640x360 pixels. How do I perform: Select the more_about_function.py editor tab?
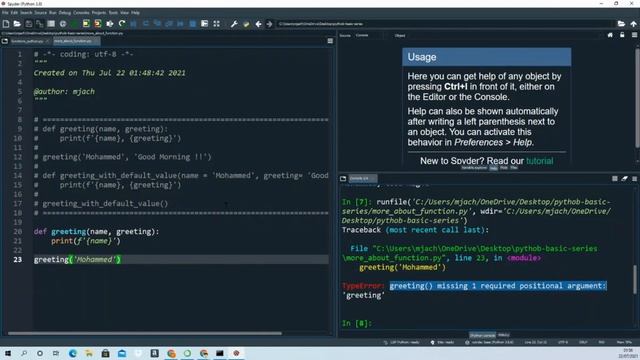(76, 41)
